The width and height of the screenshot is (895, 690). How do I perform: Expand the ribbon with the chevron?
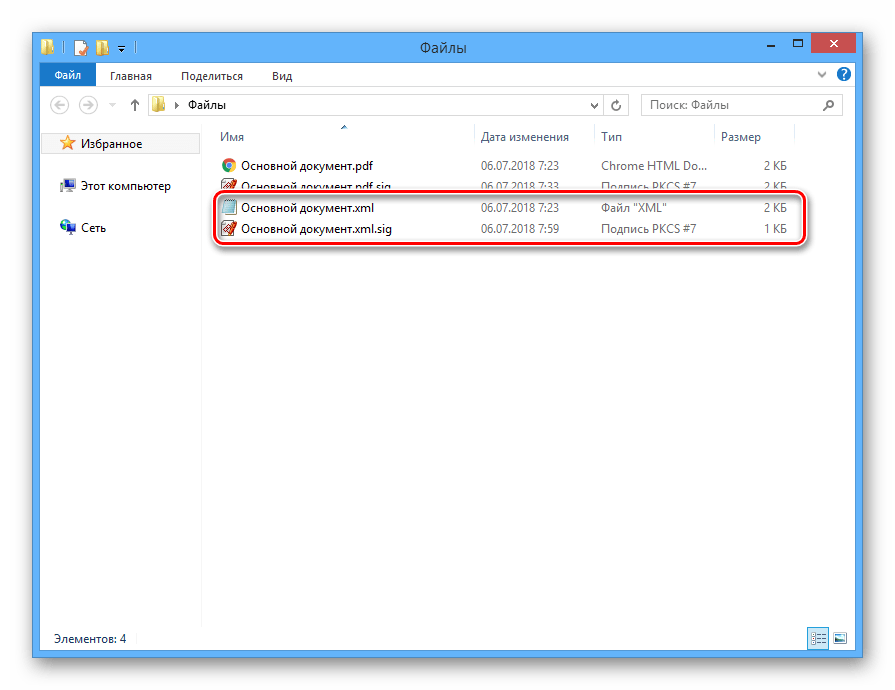tap(825, 75)
